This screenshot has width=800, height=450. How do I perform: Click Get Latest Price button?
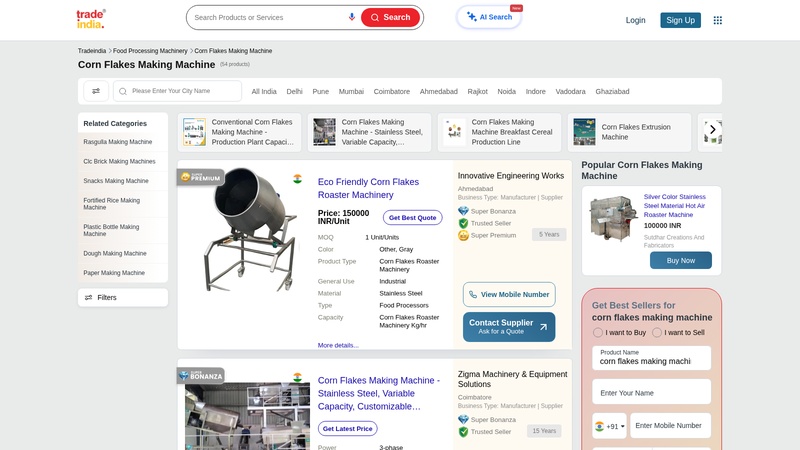click(x=347, y=429)
